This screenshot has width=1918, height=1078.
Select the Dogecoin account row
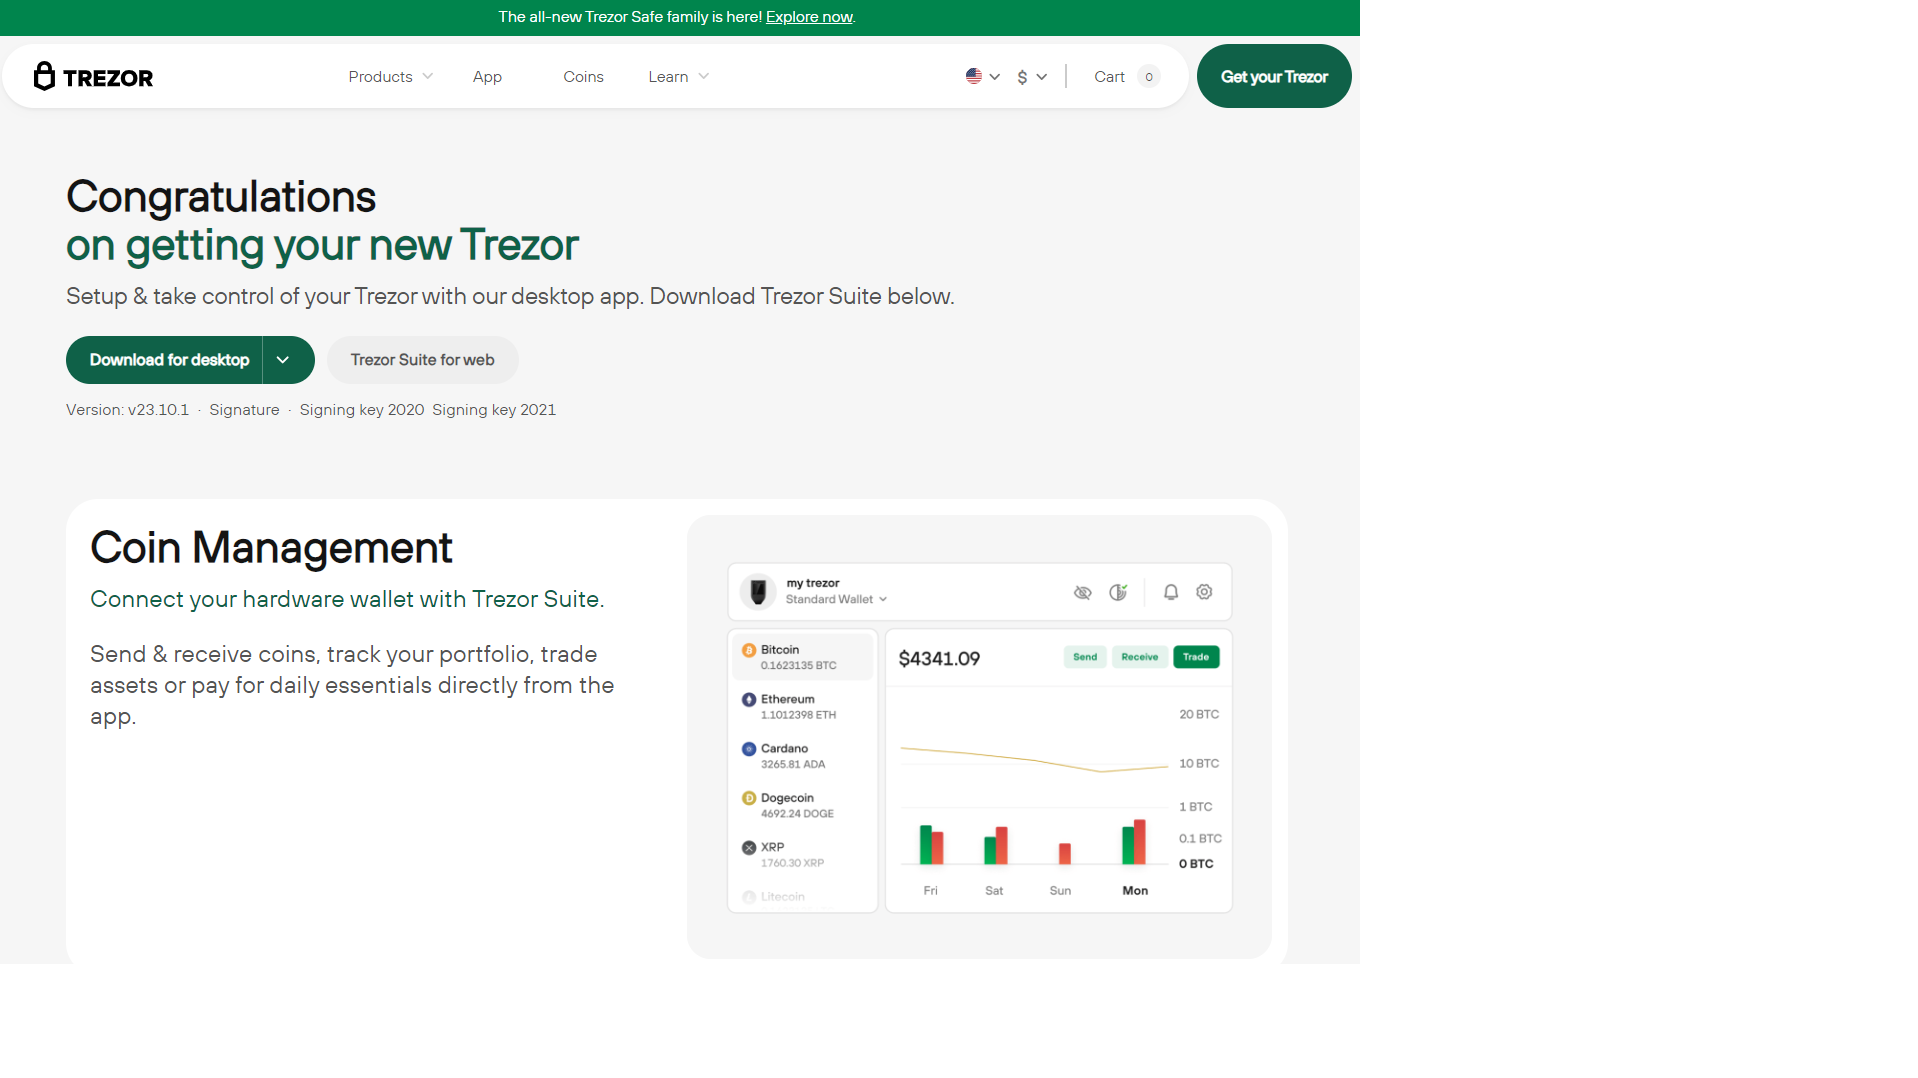(x=802, y=805)
